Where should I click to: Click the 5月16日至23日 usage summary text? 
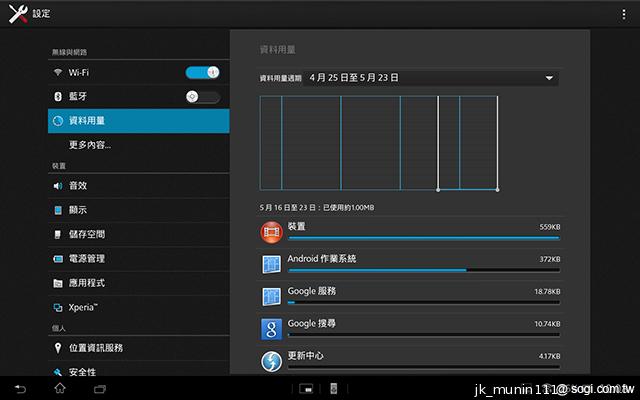pos(317,208)
